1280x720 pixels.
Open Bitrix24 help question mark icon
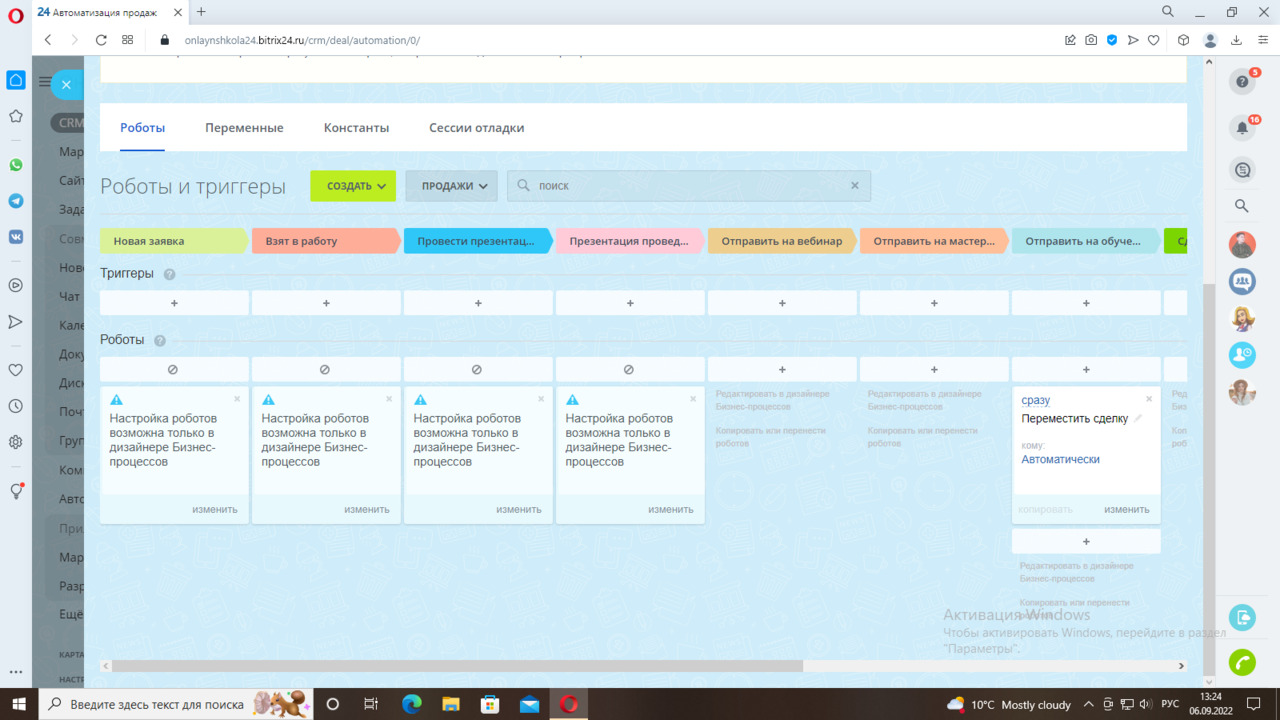point(1243,82)
